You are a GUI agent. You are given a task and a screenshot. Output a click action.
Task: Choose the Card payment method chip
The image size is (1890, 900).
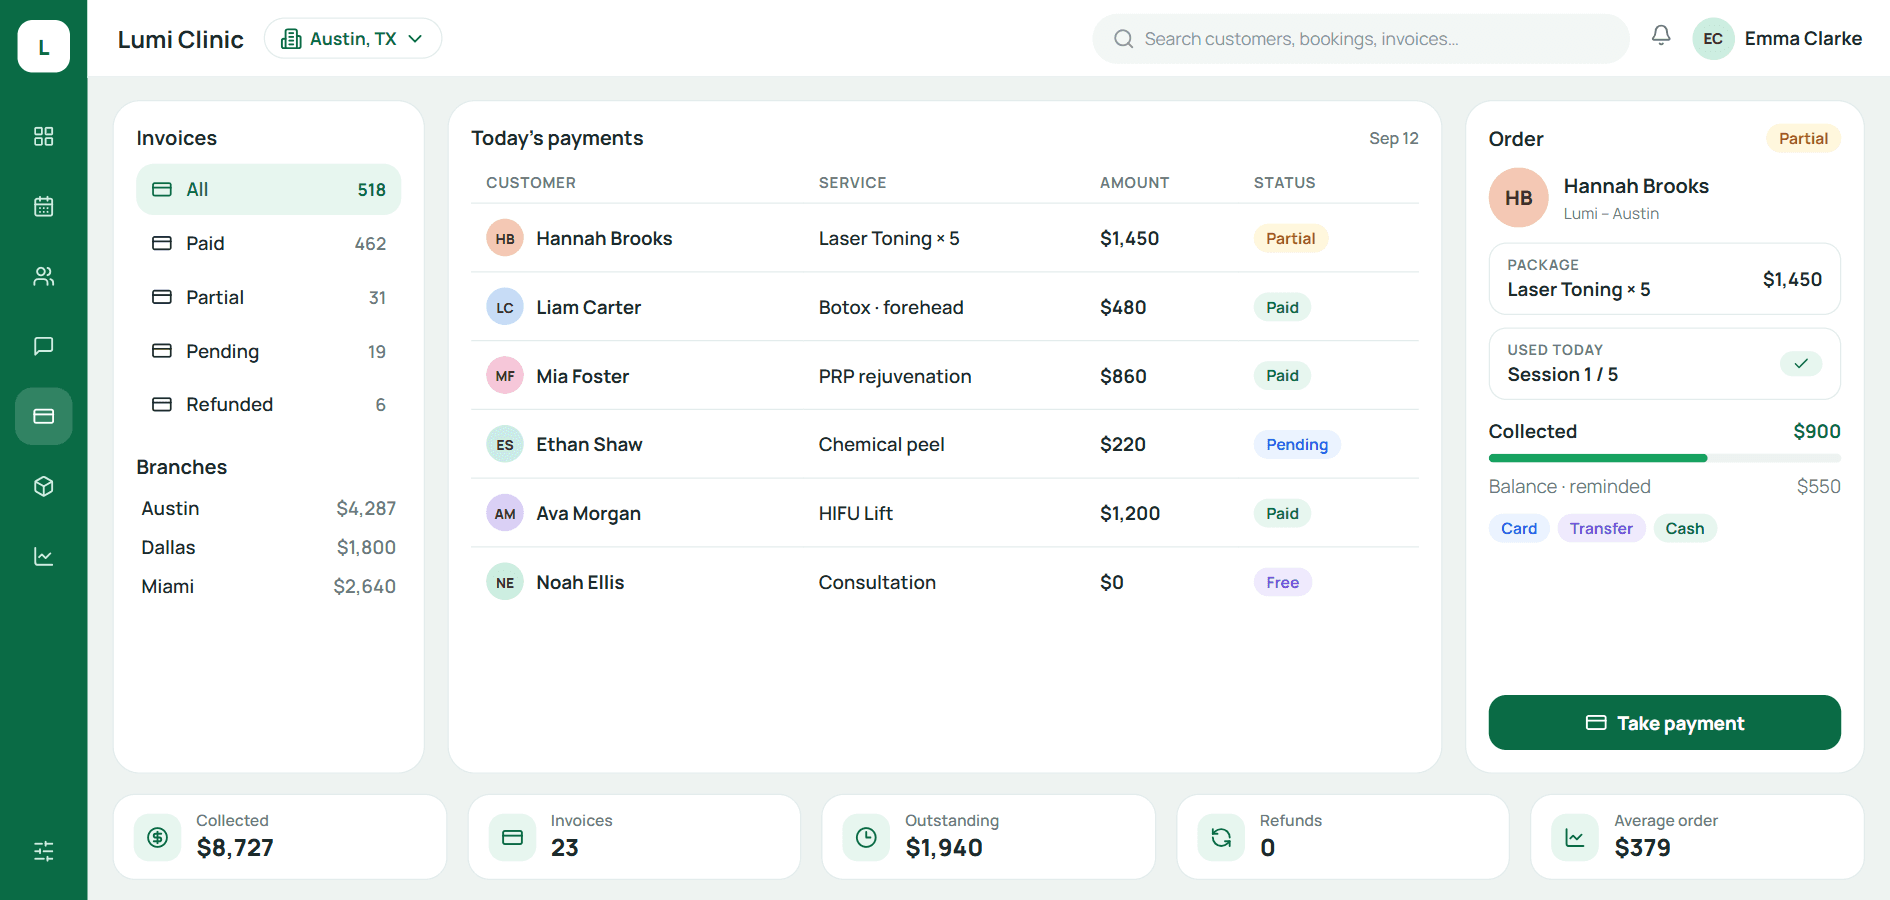click(x=1519, y=528)
